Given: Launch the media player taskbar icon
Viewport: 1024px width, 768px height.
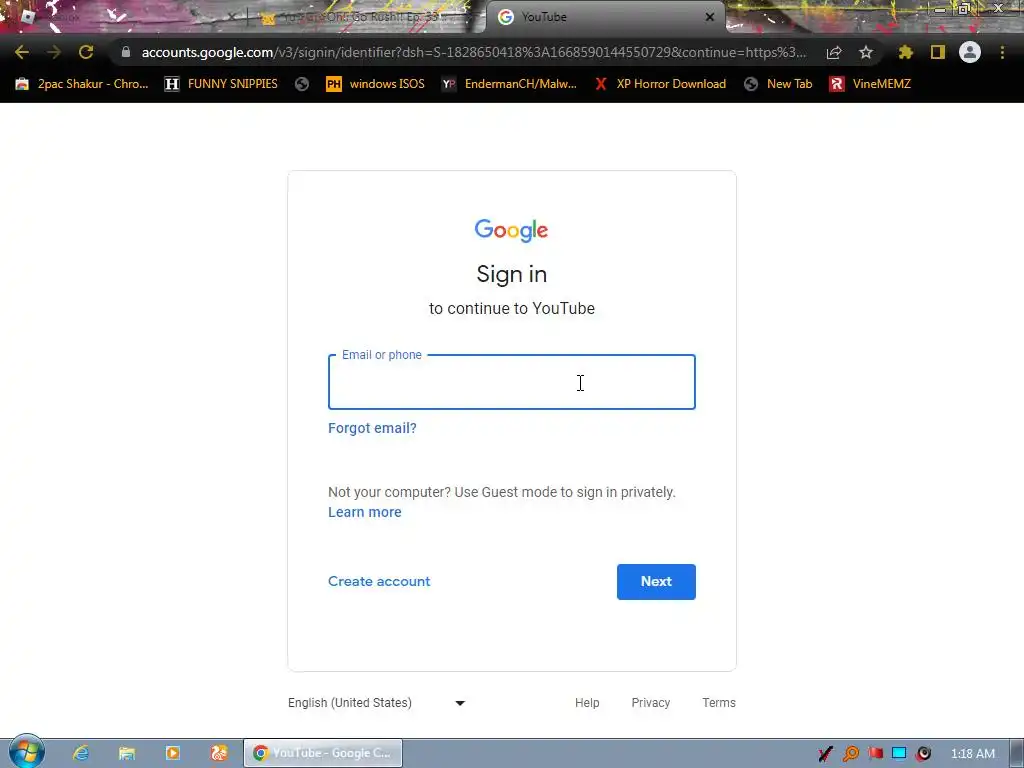Looking at the screenshot, I should [173, 753].
